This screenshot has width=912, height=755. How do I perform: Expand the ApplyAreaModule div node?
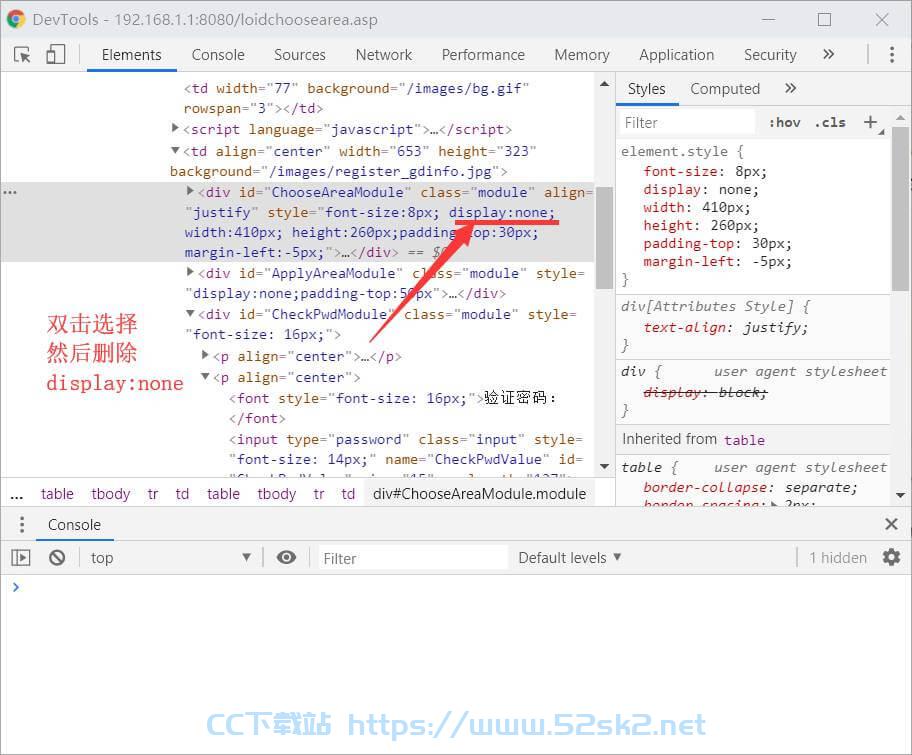[x=190, y=271]
